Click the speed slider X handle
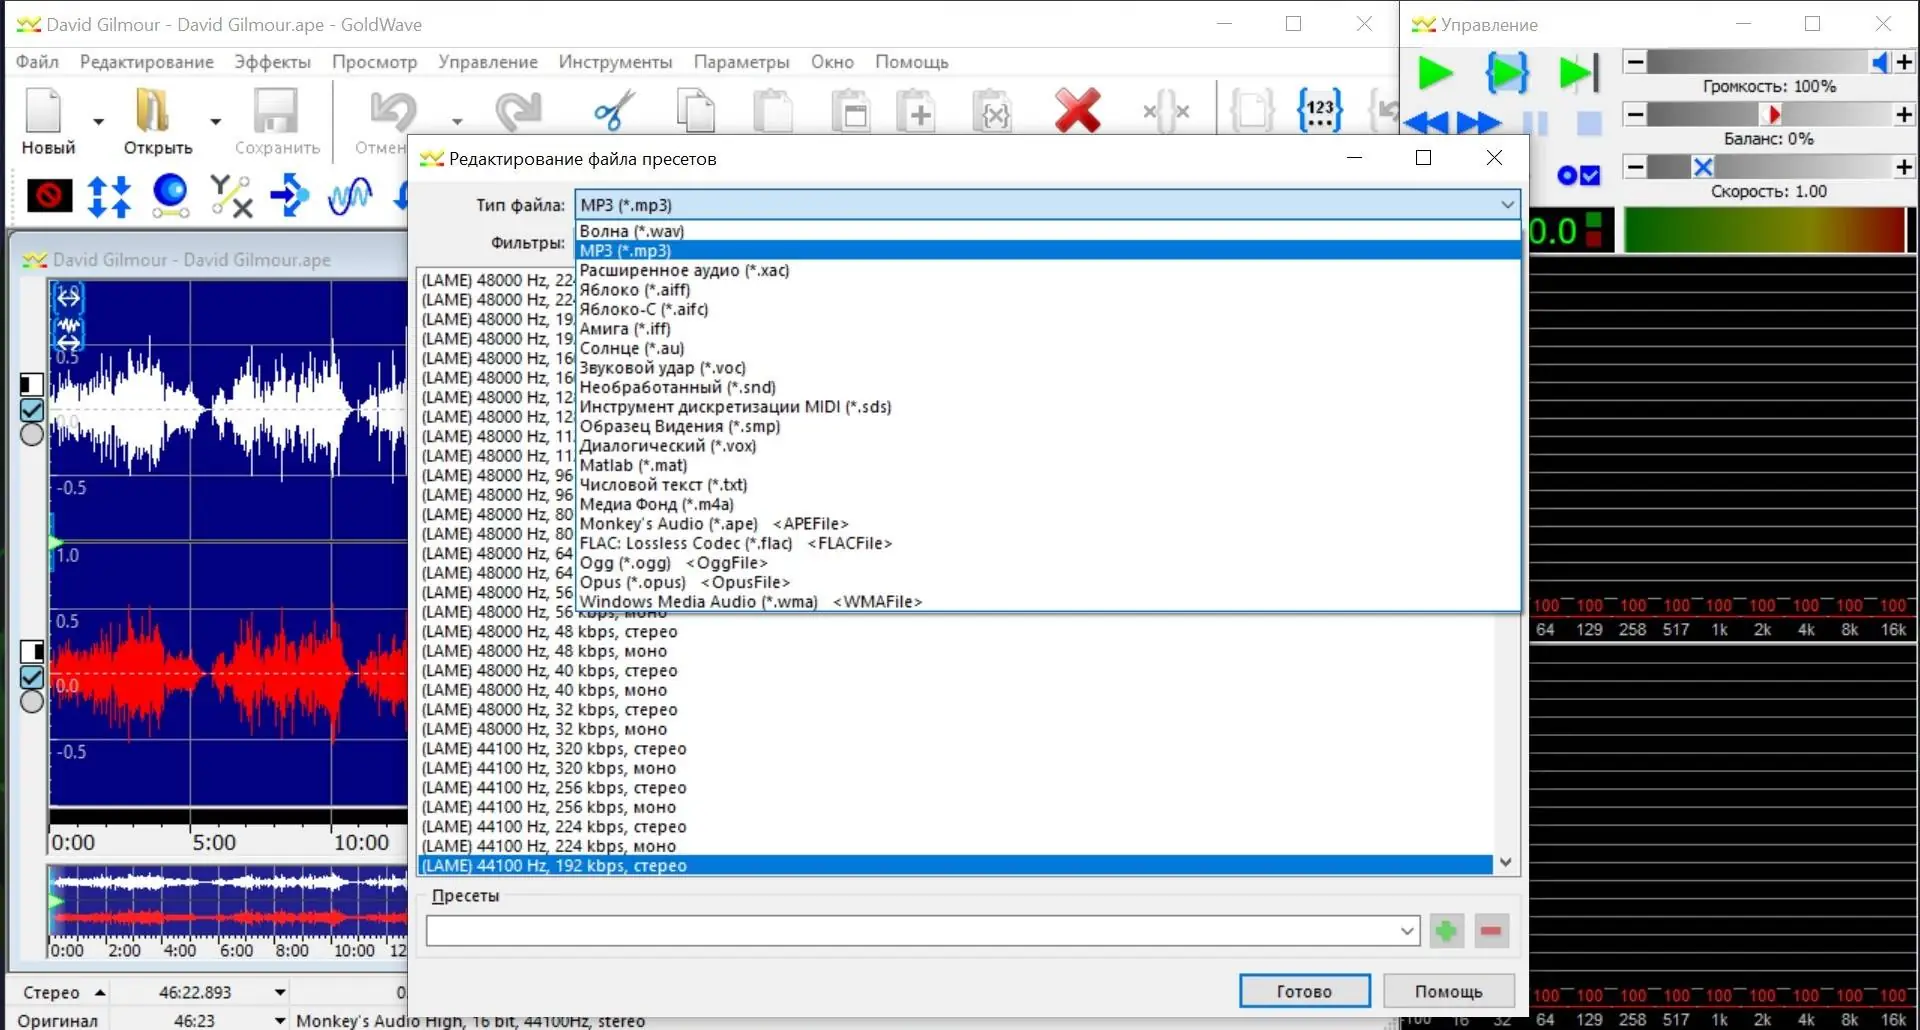 click(x=1703, y=167)
